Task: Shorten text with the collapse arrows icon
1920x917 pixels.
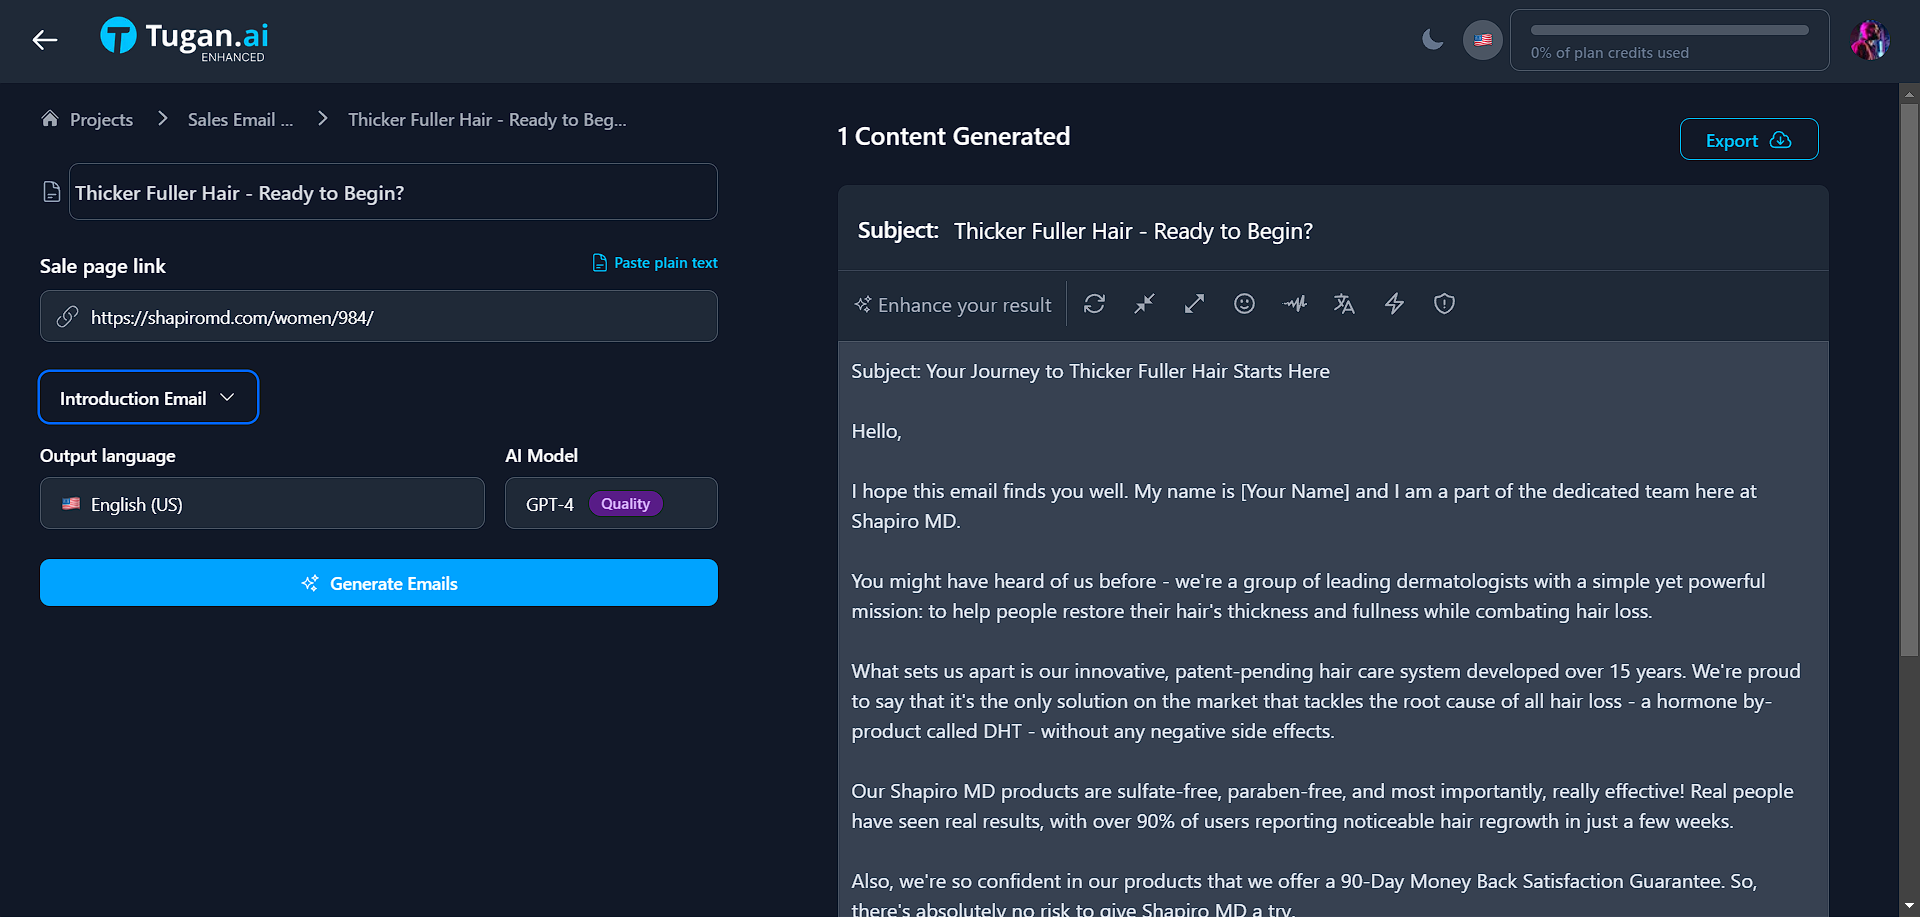Action: tap(1145, 304)
